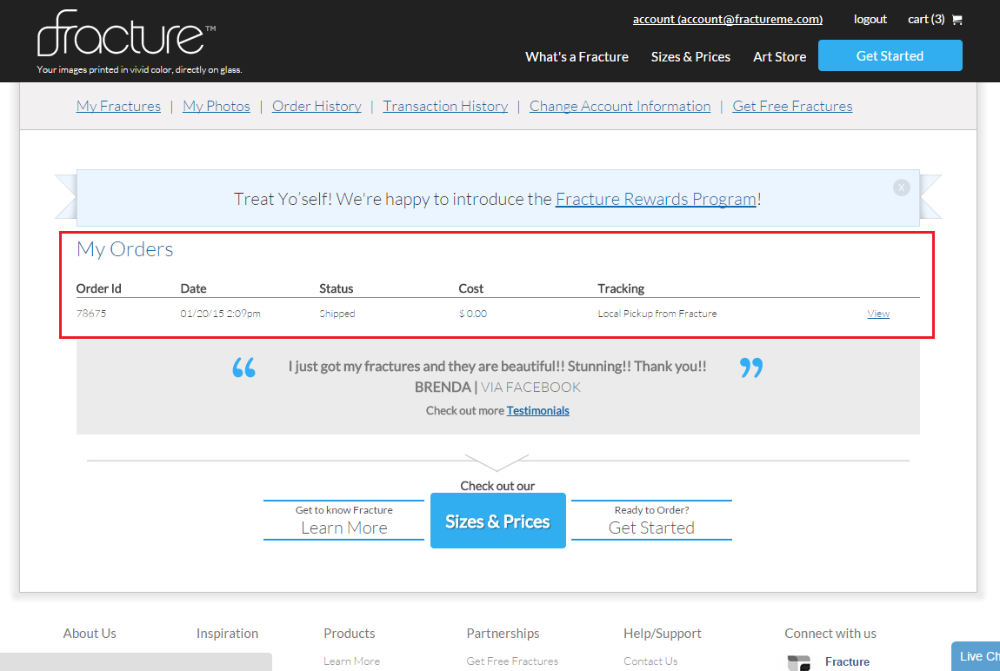Open the Order History tab
1000x671 pixels.
click(x=316, y=106)
